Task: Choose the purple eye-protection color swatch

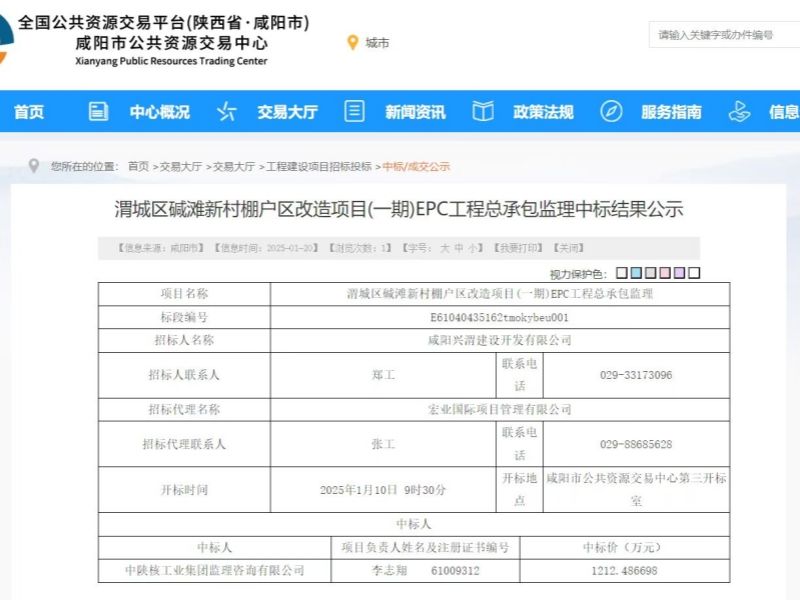Action: tap(680, 273)
